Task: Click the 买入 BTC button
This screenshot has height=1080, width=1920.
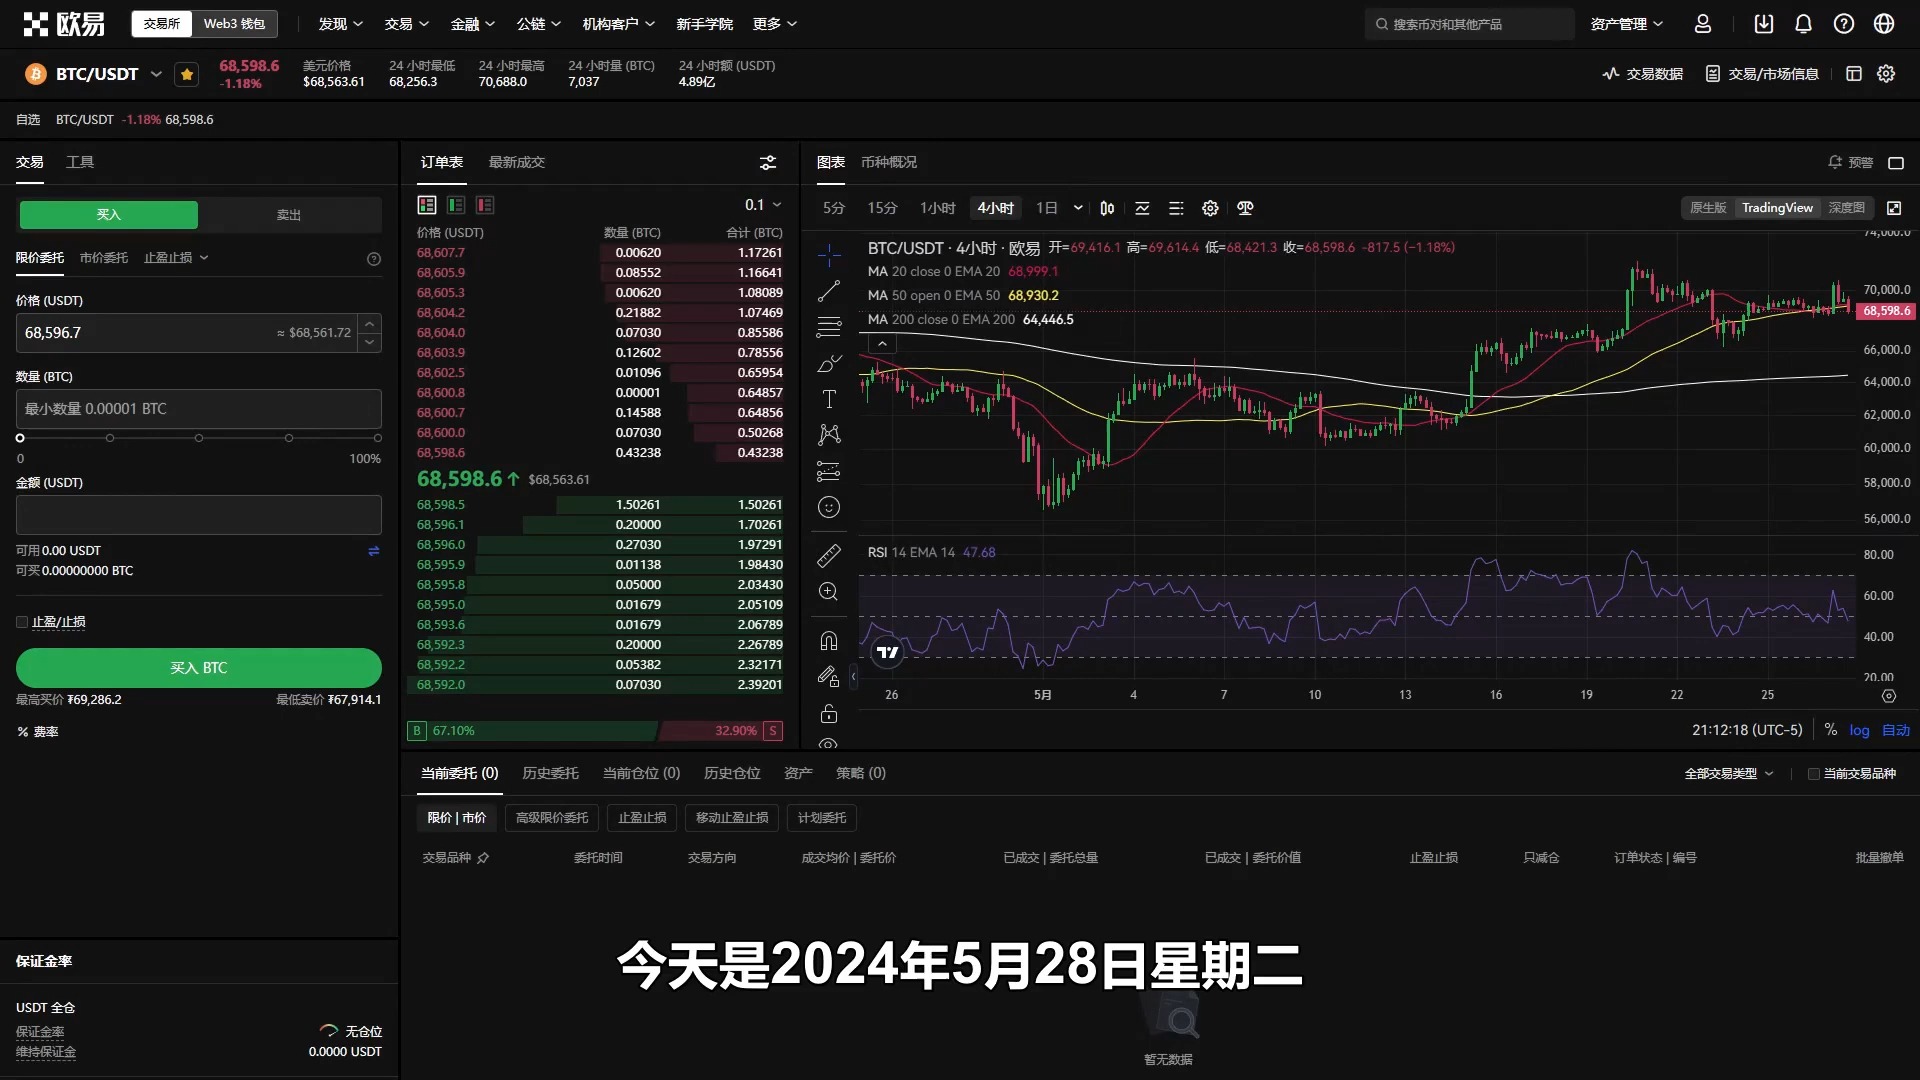Action: point(198,667)
